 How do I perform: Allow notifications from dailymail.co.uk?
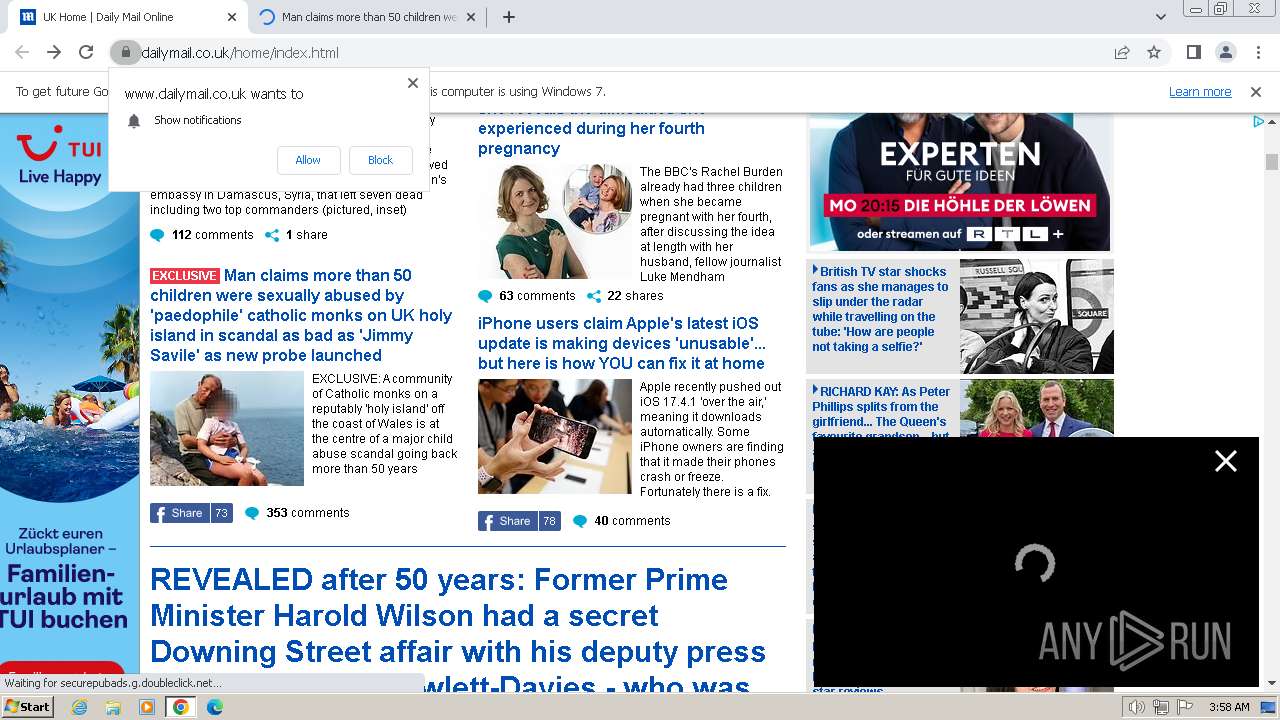[x=308, y=160]
